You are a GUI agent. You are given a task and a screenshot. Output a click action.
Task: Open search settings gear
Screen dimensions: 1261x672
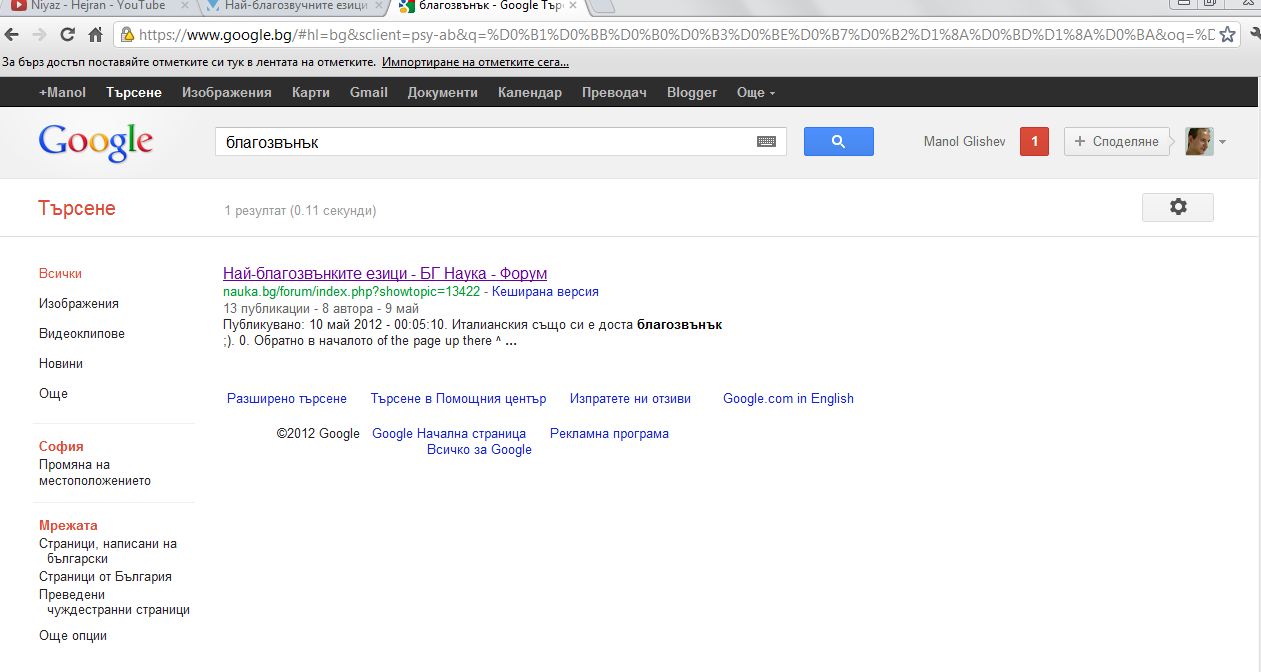point(1177,207)
